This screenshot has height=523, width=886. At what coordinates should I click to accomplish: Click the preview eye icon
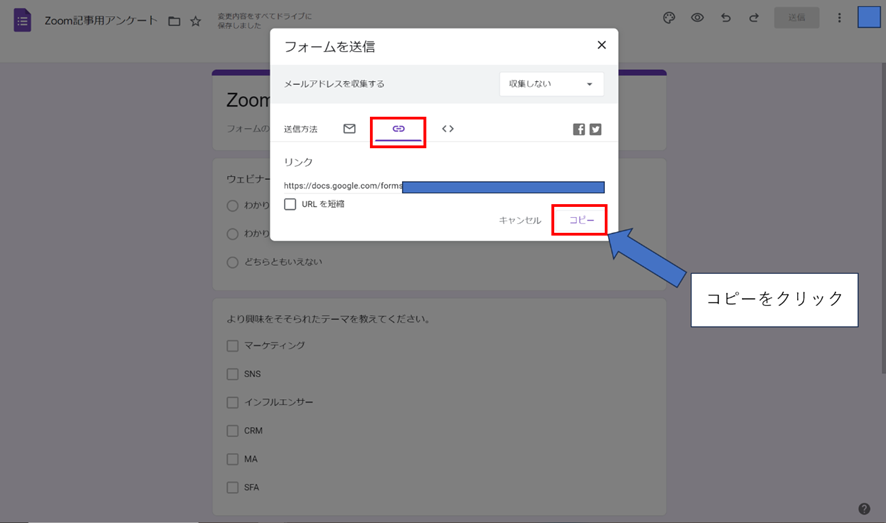click(x=697, y=18)
